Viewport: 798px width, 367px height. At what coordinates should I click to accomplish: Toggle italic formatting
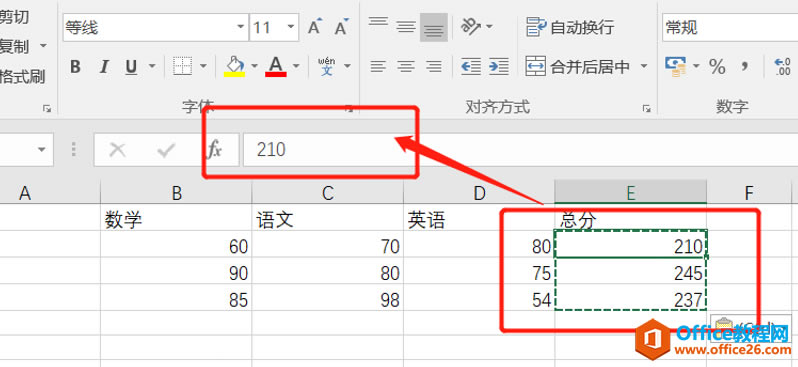click(x=104, y=66)
